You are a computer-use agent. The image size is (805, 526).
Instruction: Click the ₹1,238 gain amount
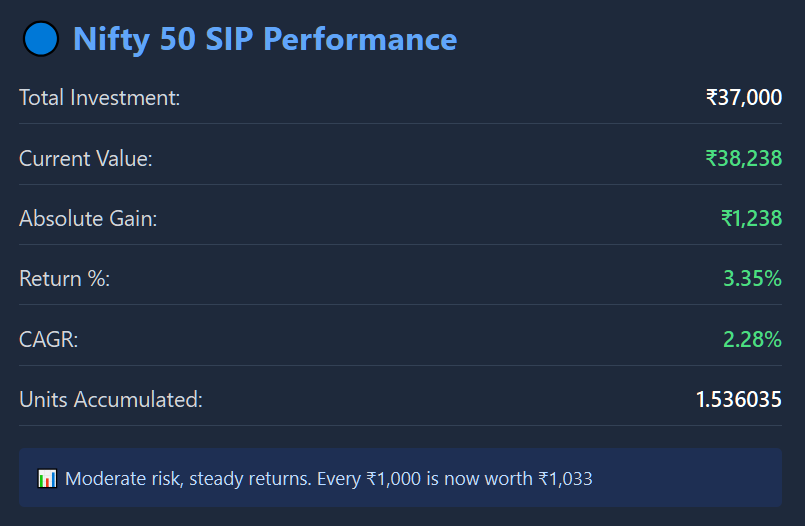(x=751, y=218)
